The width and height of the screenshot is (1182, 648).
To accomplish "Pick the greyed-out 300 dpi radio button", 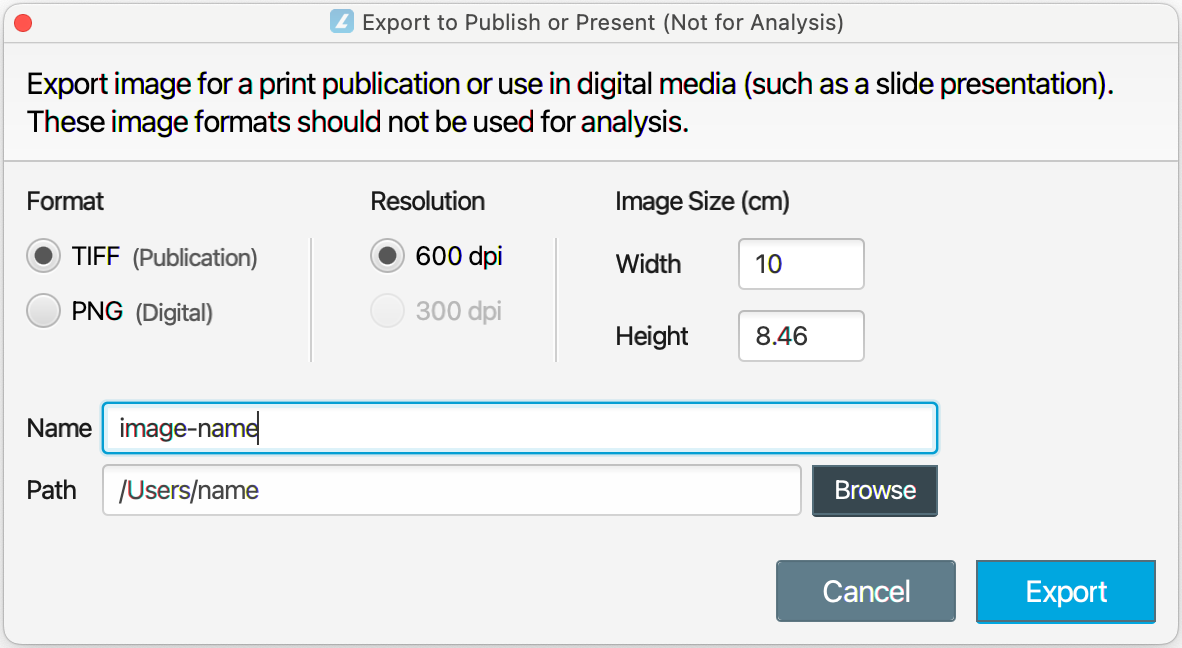I will click(x=387, y=311).
